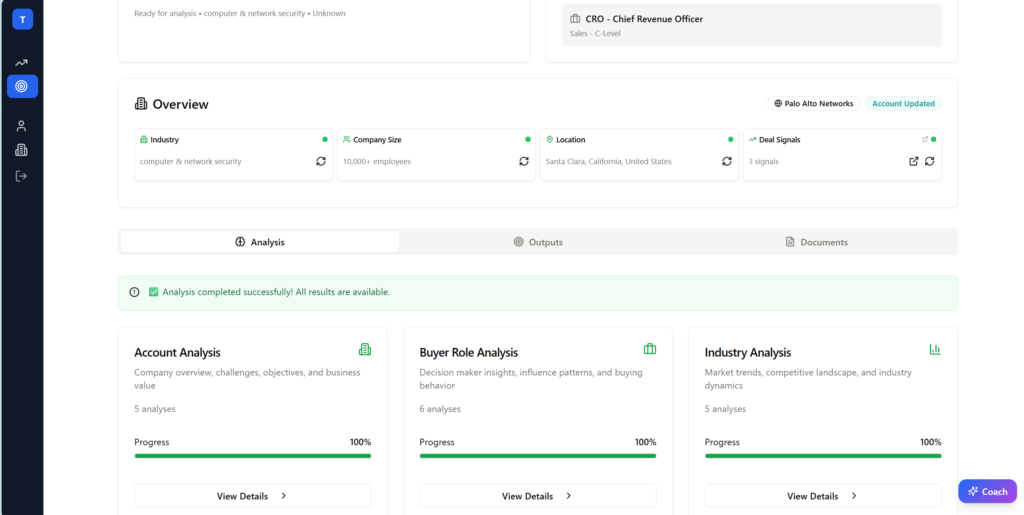This screenshot has height=515, width=1024.
Task: Open the person profile icon in sidebar
Action: click(22, 126)
